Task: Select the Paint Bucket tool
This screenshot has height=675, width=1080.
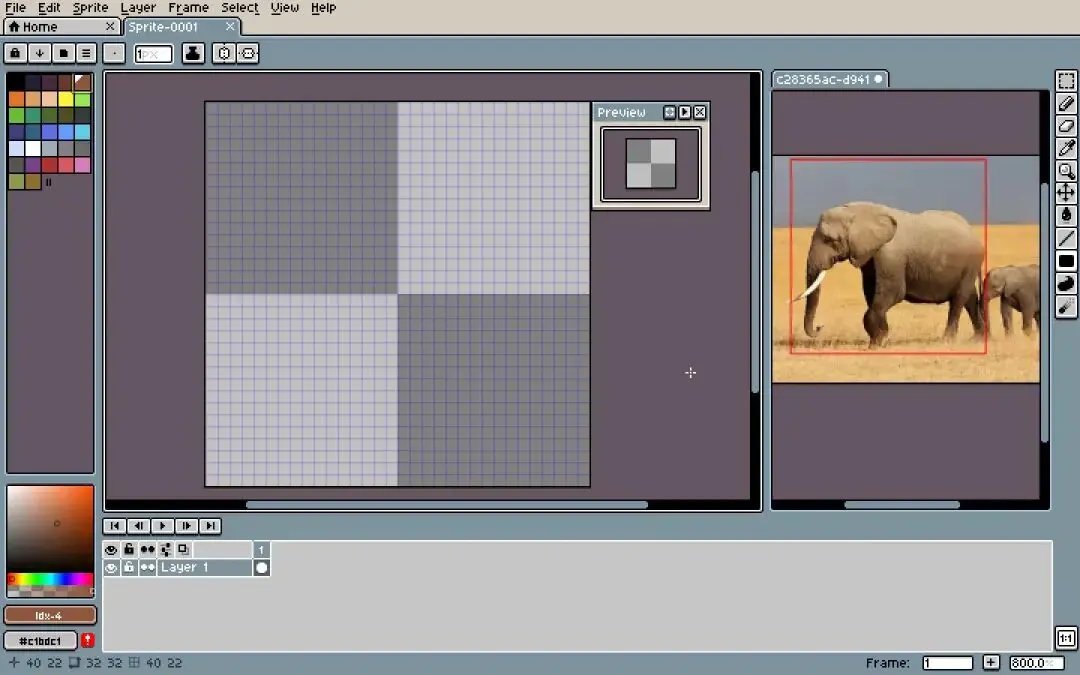Action: click(1066, 216)
